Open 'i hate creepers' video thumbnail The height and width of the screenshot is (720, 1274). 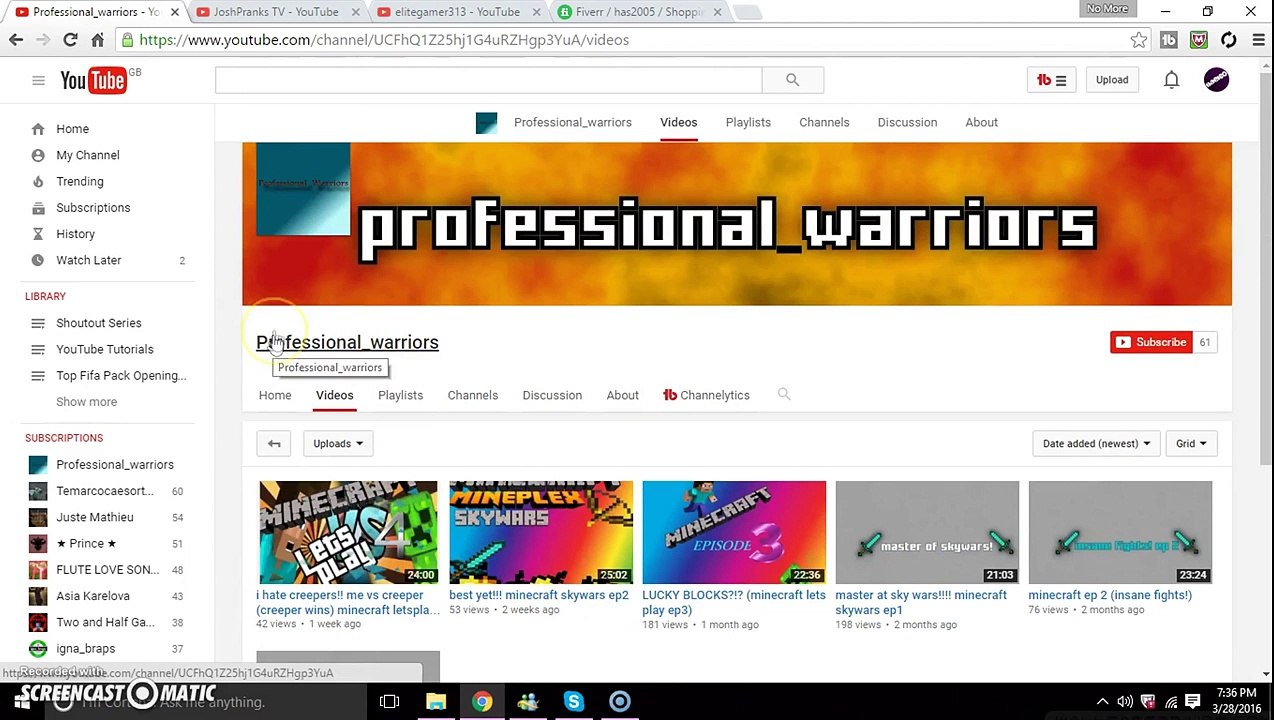348,532
